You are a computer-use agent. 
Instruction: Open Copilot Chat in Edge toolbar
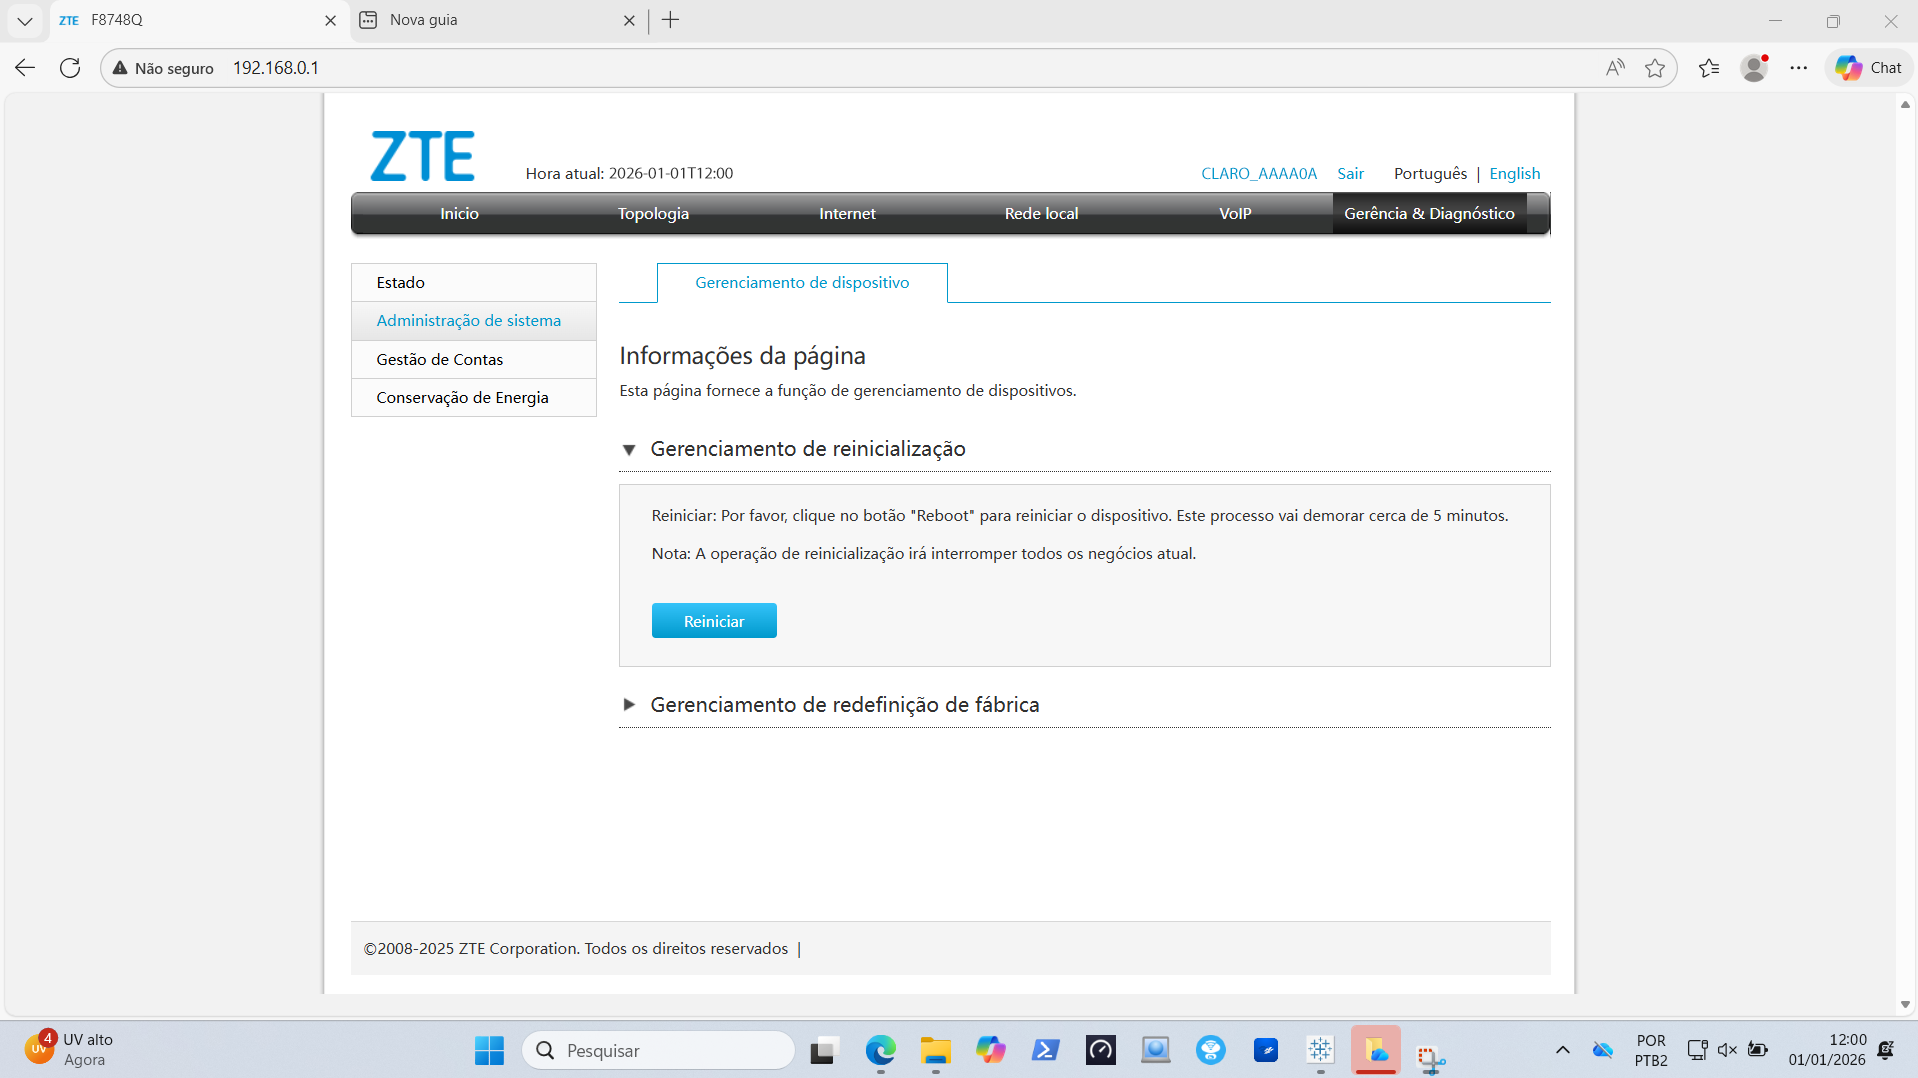point(1866,67)
